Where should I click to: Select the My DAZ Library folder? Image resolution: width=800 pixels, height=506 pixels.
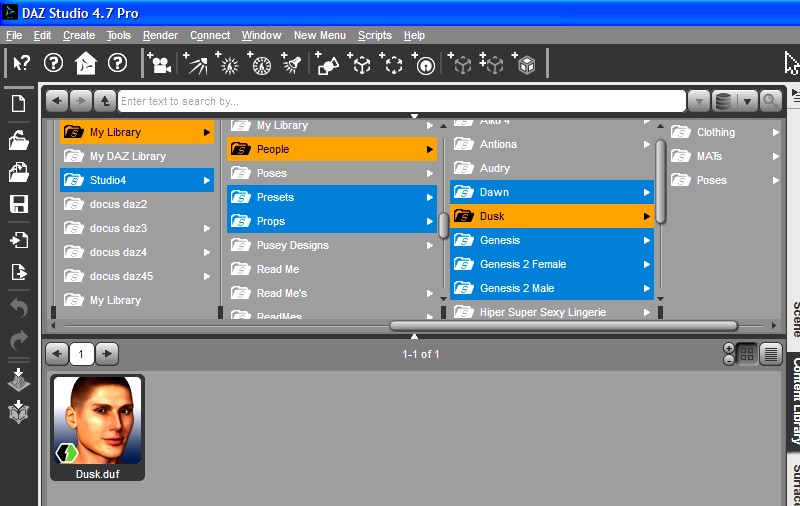point(137,156)
